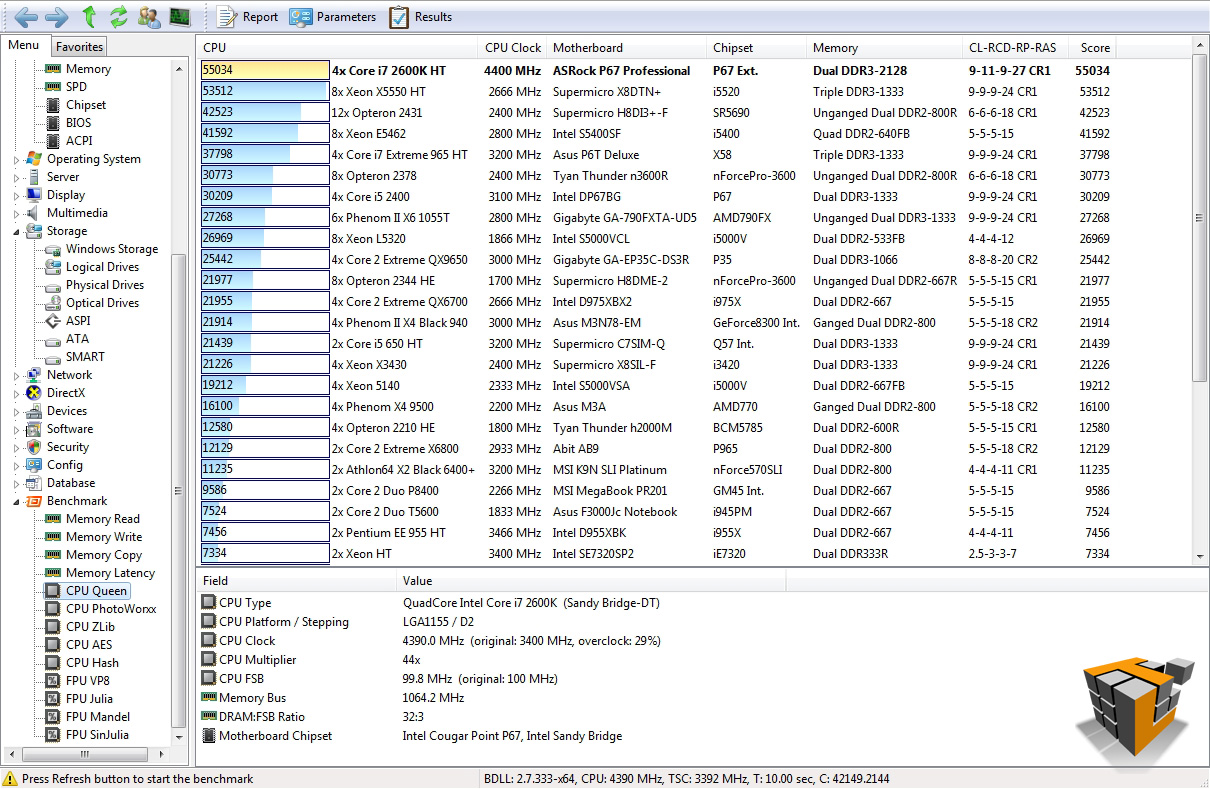
Task: Expand the Software tree node
Action: [x=16, y=430]
